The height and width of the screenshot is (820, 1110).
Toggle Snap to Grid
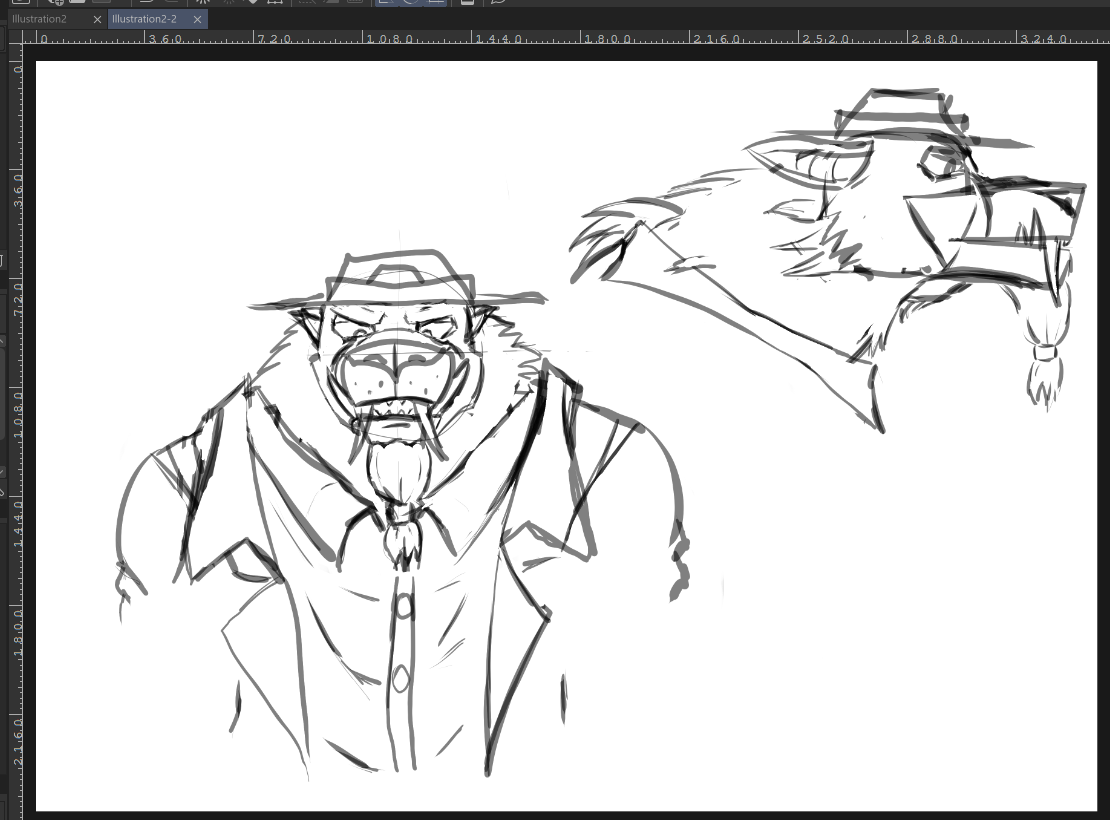pos(435,2)
